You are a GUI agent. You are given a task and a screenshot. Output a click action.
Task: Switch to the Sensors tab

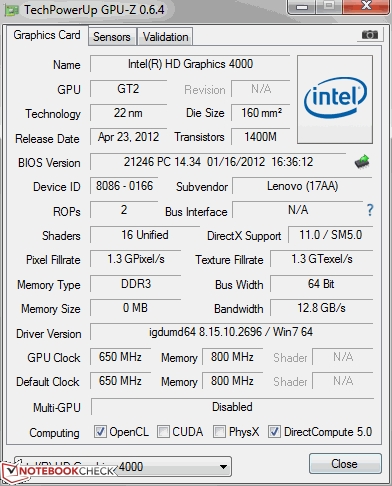tap(112, 36)
